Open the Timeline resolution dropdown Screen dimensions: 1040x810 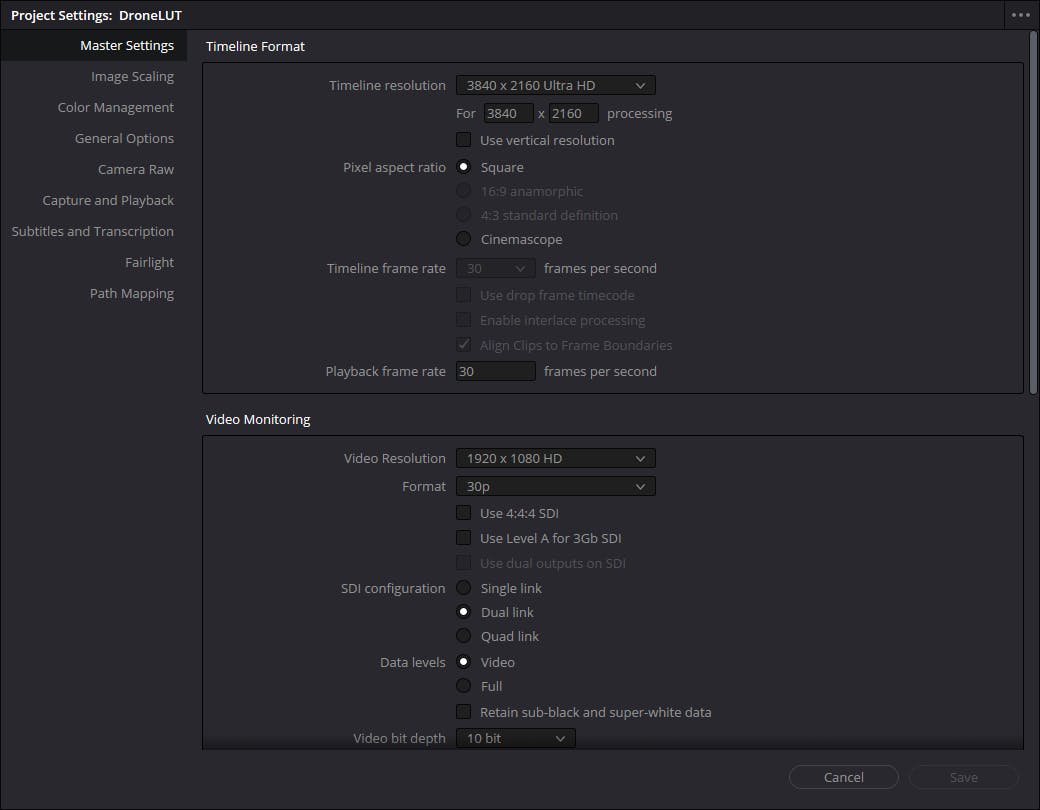tap(556, 86)
